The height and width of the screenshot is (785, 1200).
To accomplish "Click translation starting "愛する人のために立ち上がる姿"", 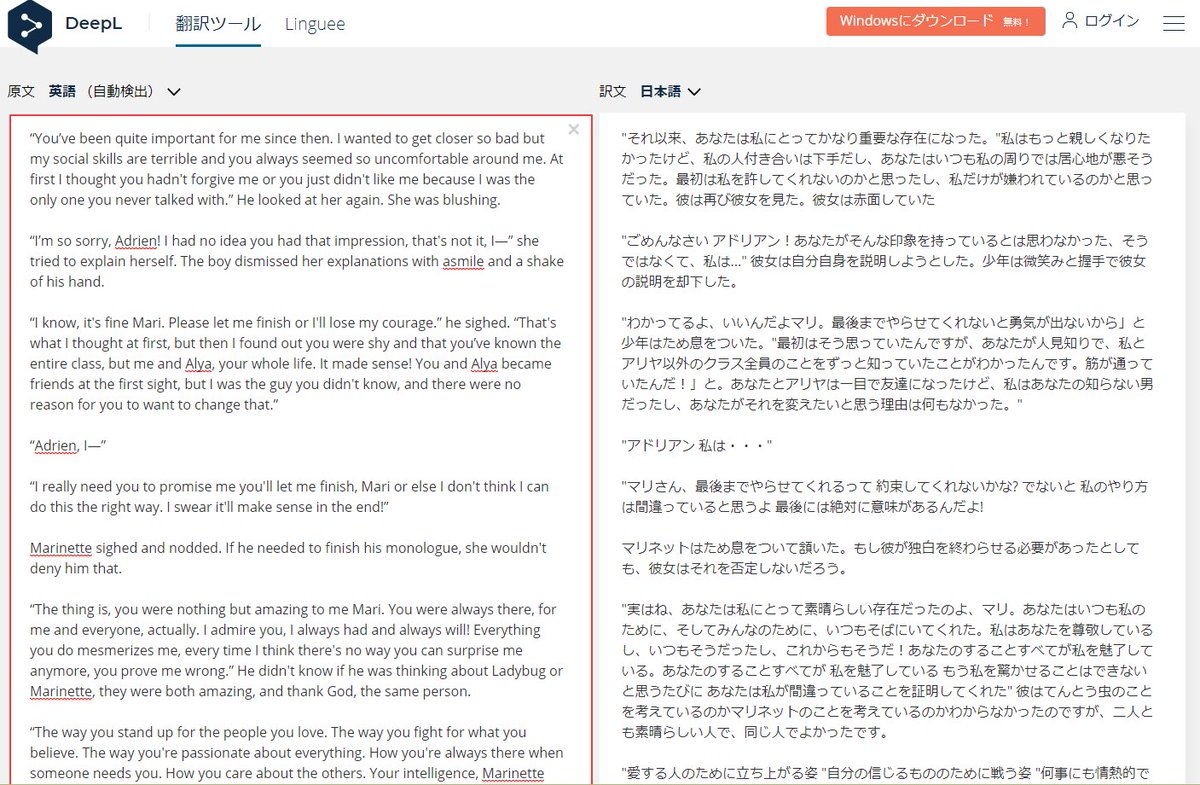I will click(x=886, y=773).
